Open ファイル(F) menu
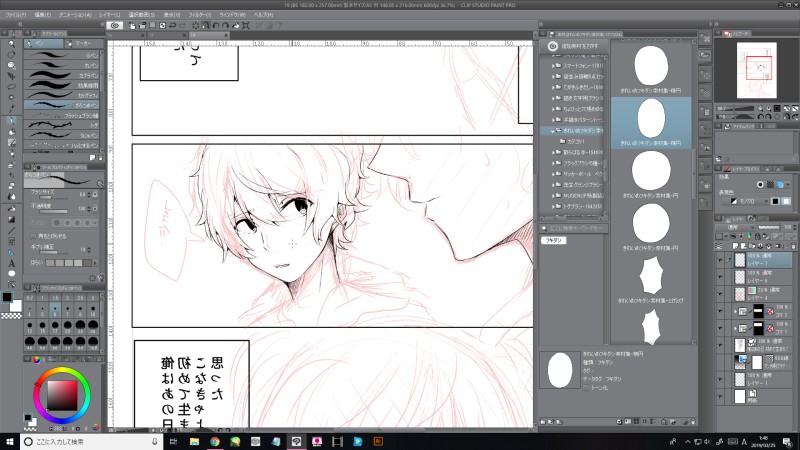Viewport: 800px width, 450px height. click(x=16, y=15)
